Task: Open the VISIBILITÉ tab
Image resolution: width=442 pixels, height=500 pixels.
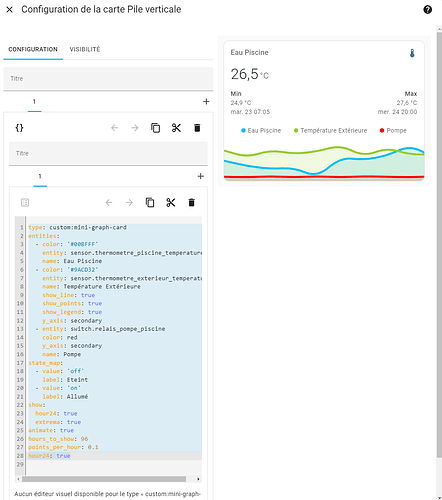Action: (x=85, y=49)
